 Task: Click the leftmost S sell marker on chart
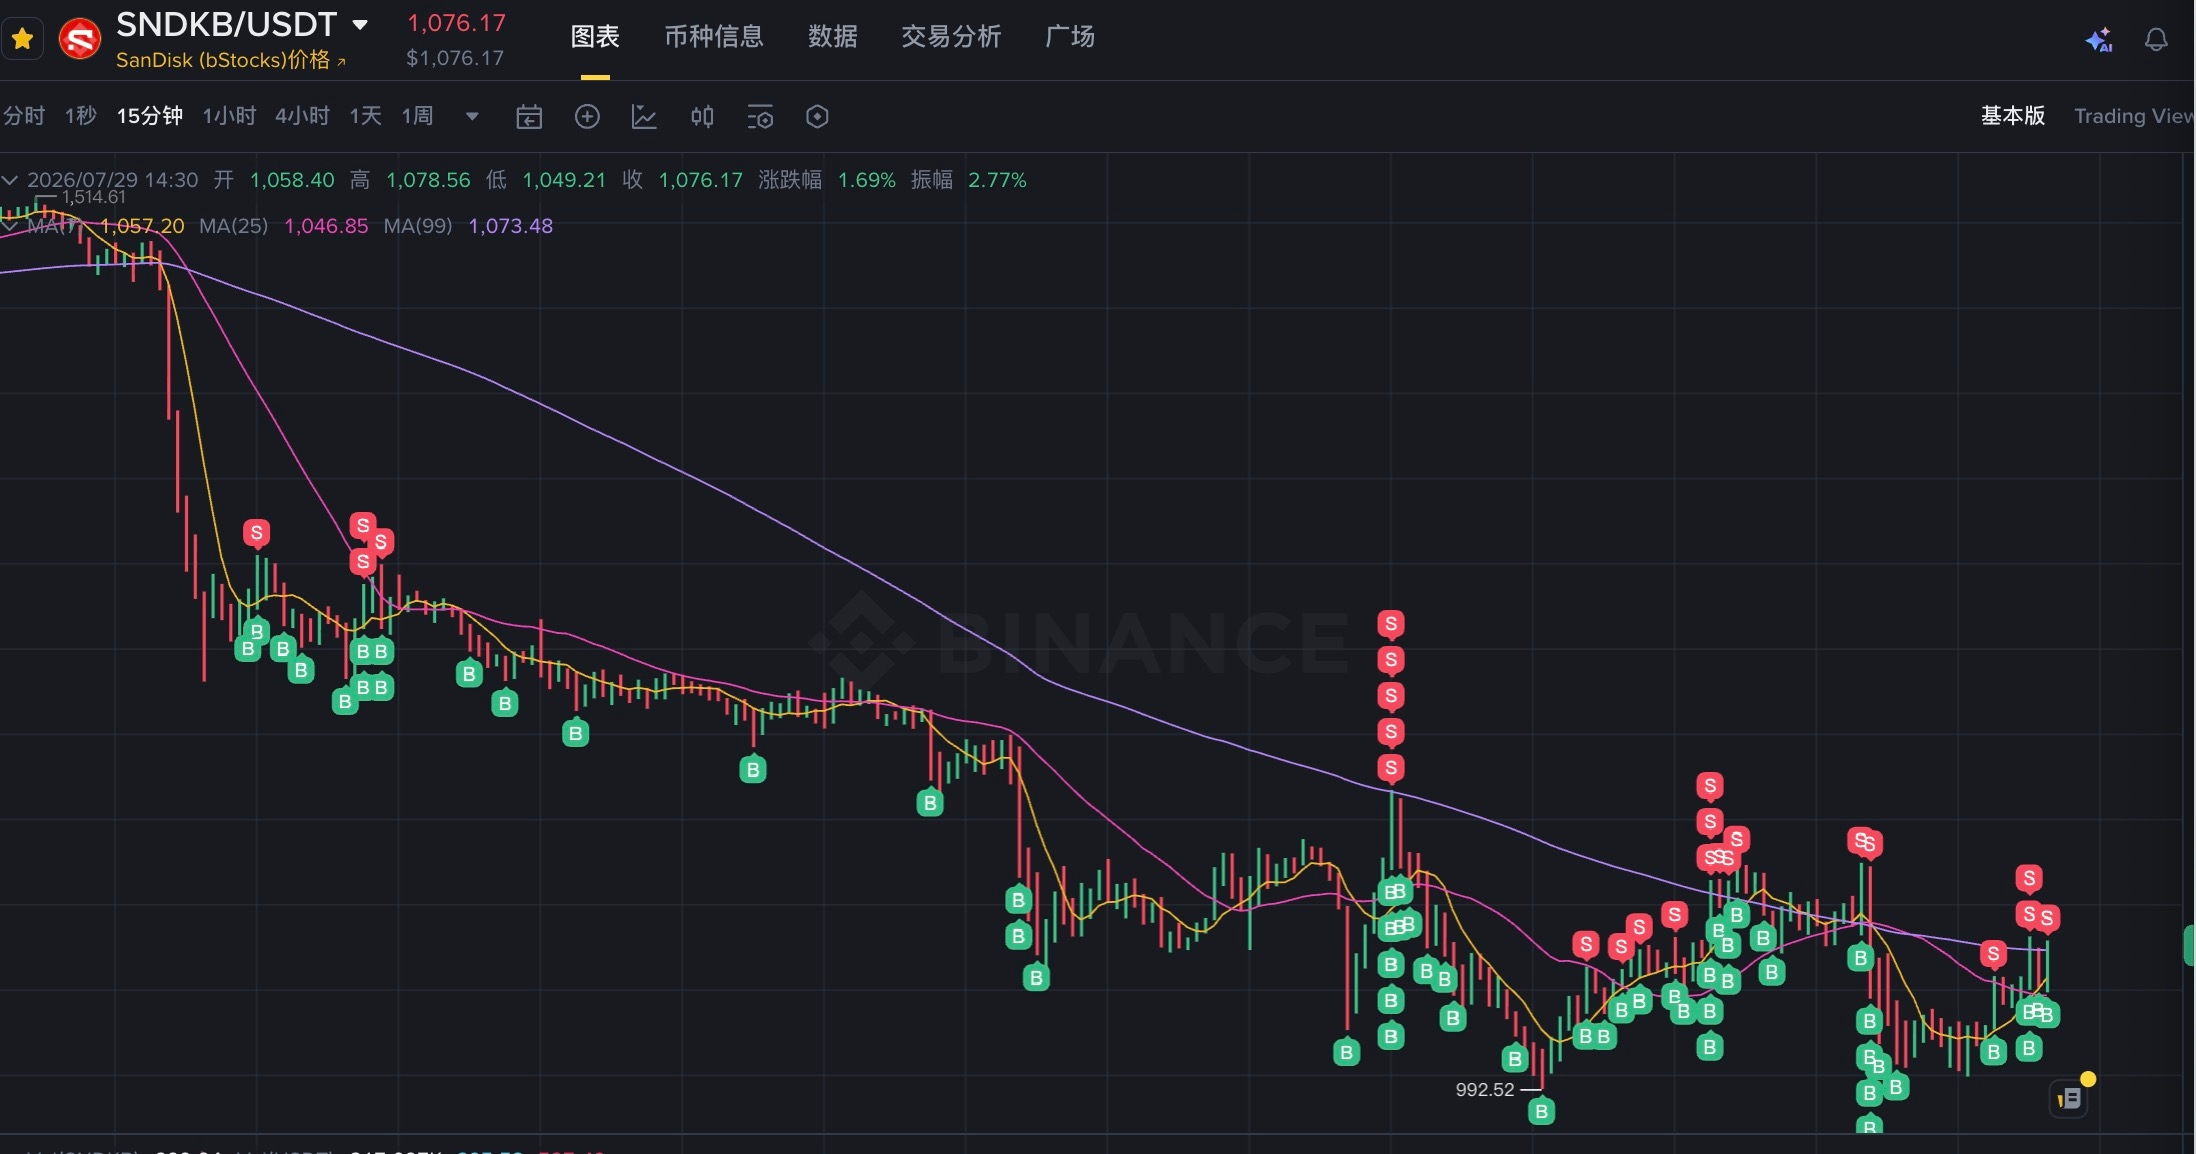(x=257, y=533)
